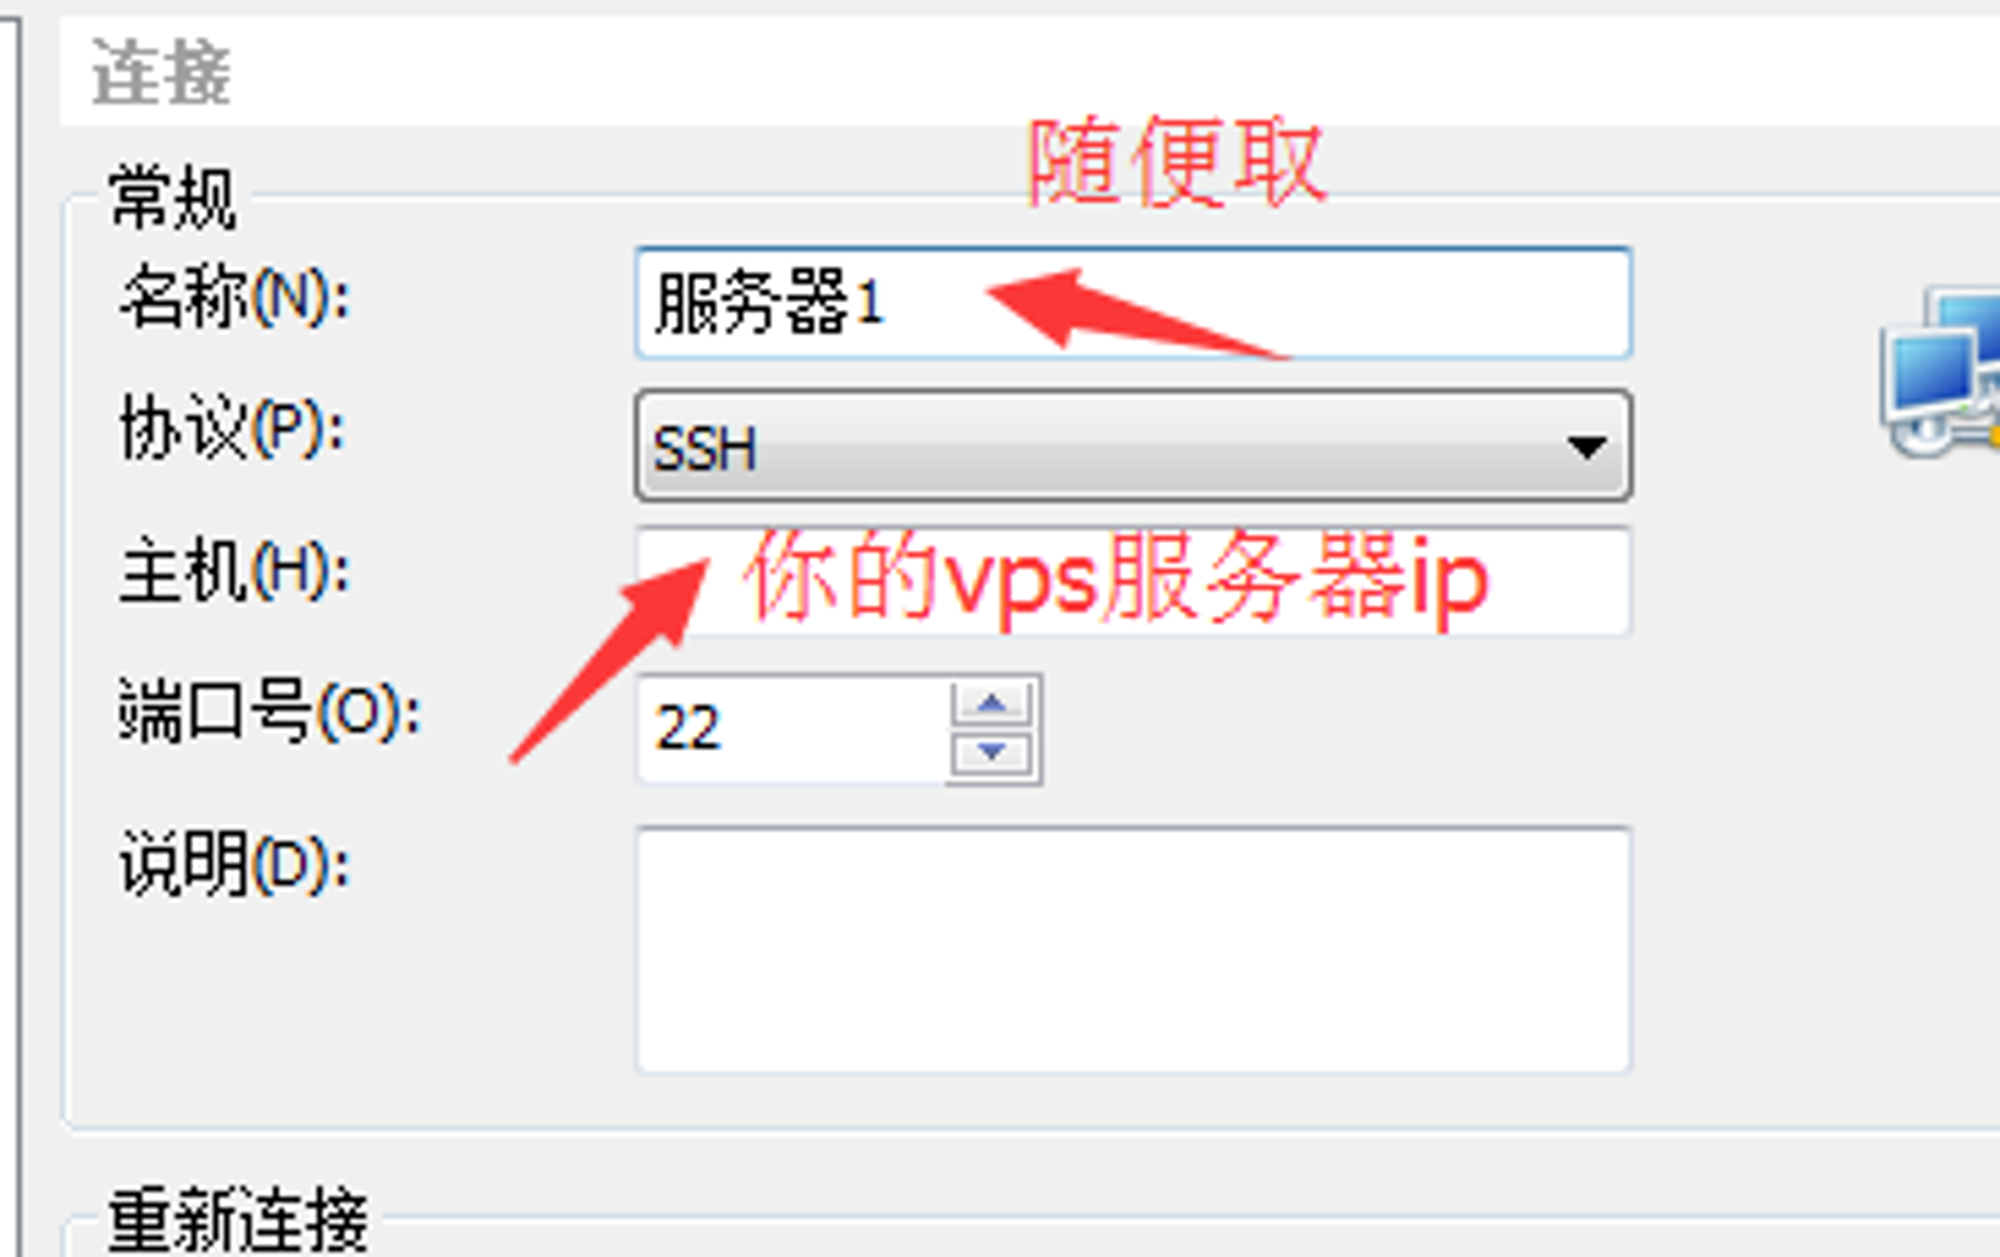Focus the name field containing 服务器1
The width and height of the screenshot is (2000, 1257).
[1133, 302]
